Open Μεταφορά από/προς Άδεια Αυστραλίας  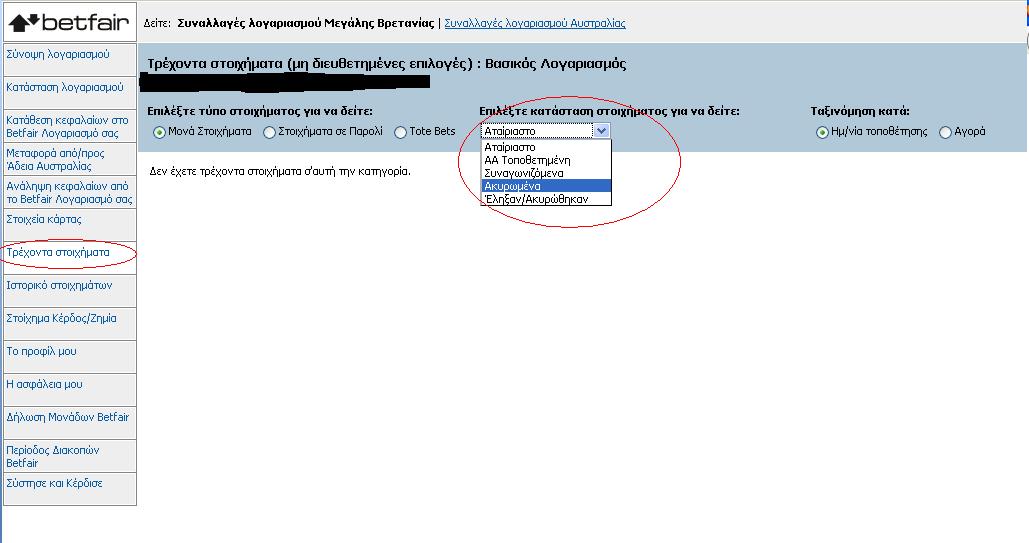pyautogui.click(x=55, y=160)
